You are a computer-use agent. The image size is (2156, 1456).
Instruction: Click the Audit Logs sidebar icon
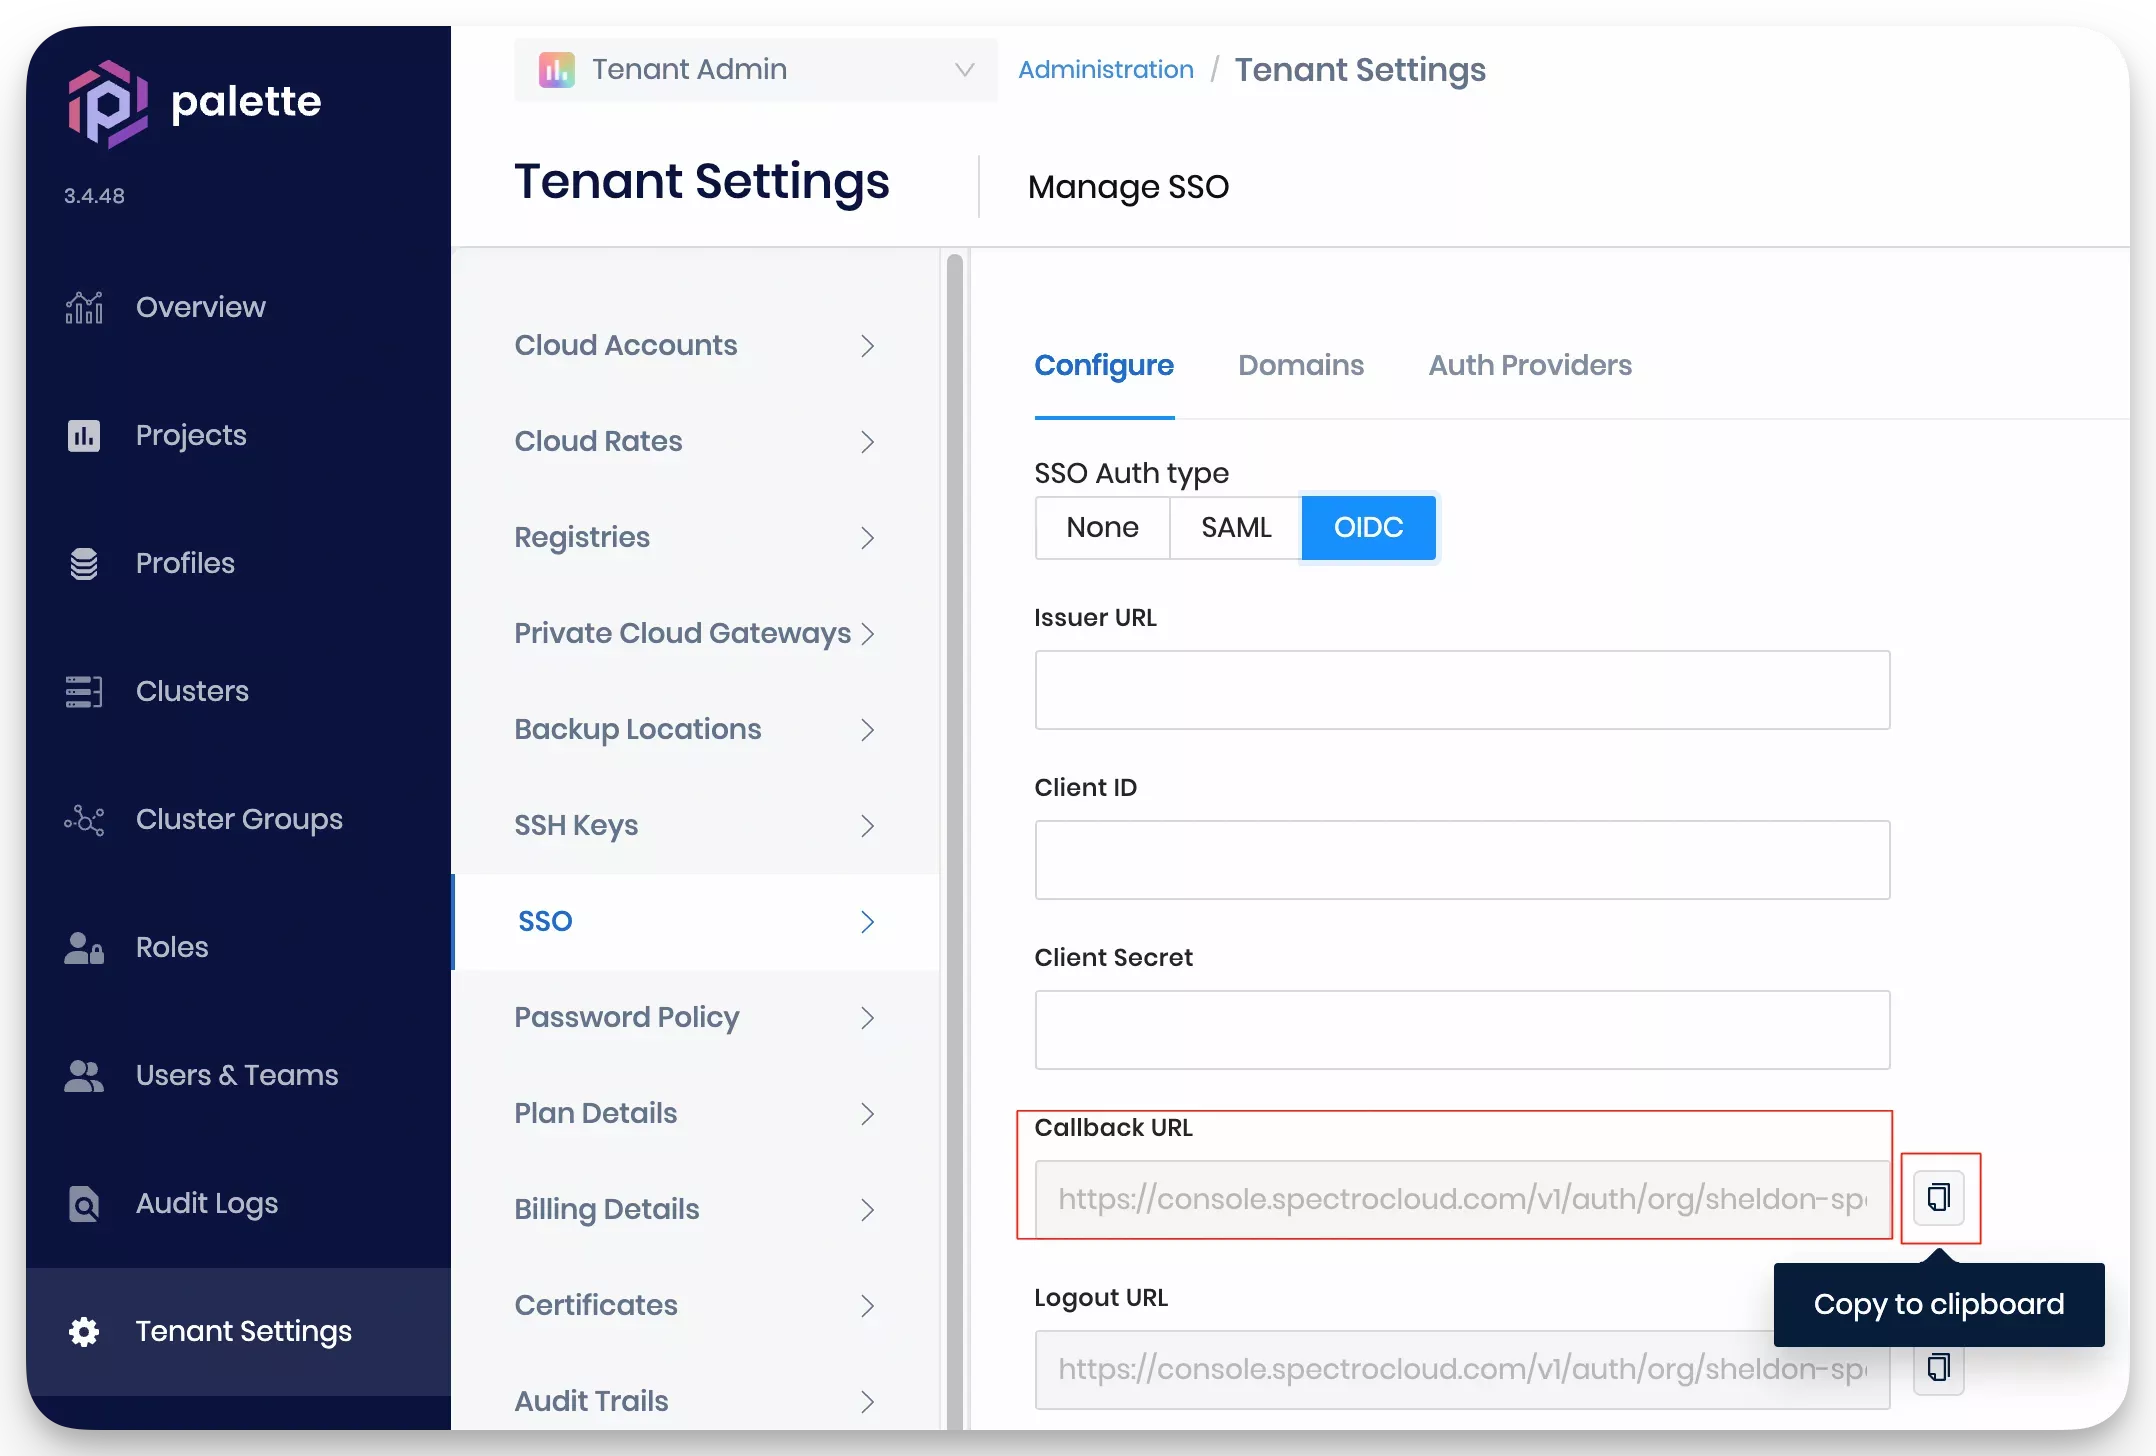[x=84, y=1202]
